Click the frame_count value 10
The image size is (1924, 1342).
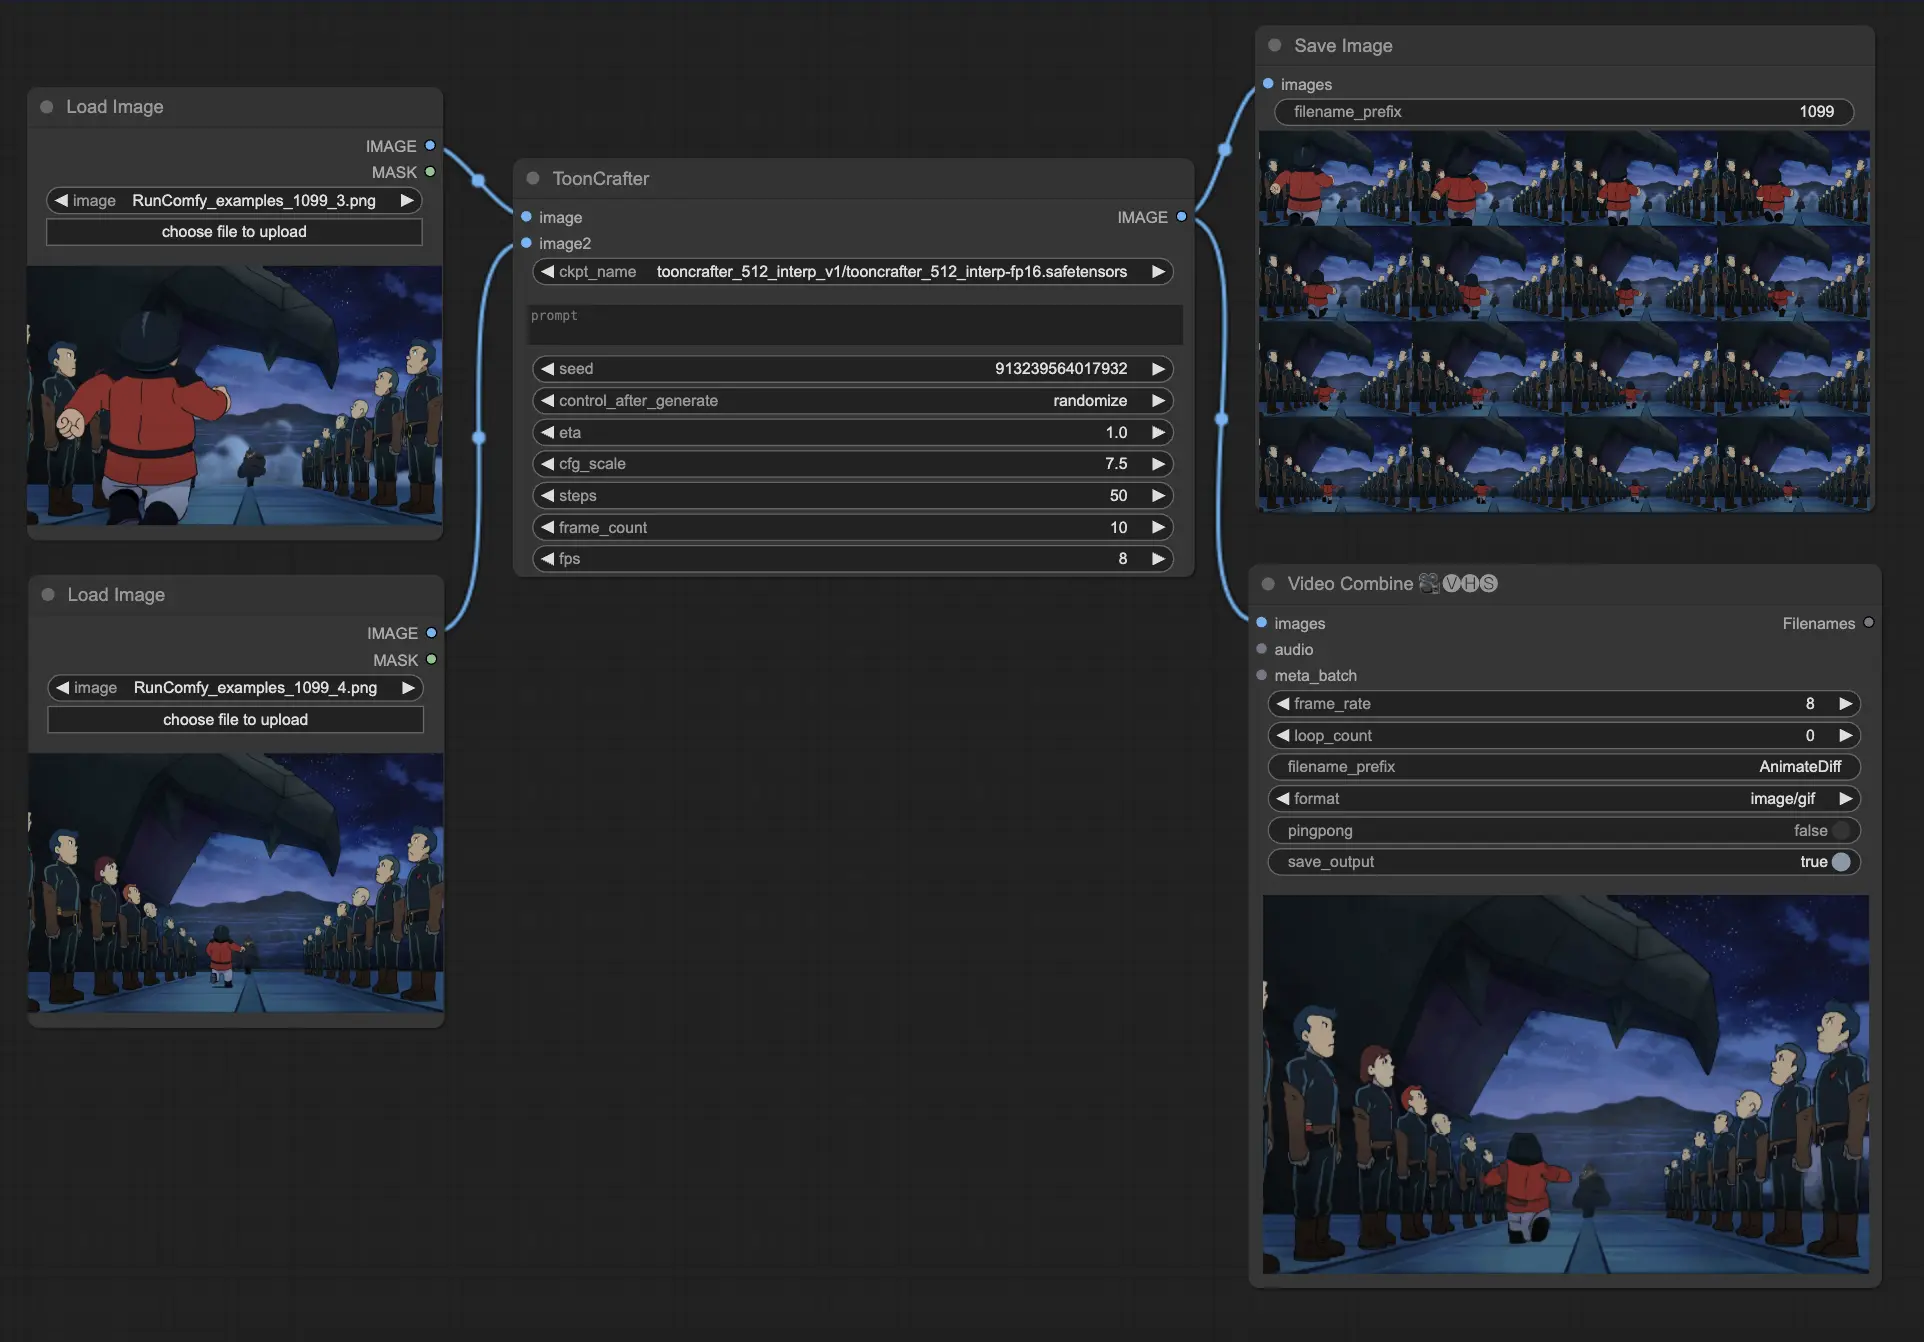tap(1118, 528)
